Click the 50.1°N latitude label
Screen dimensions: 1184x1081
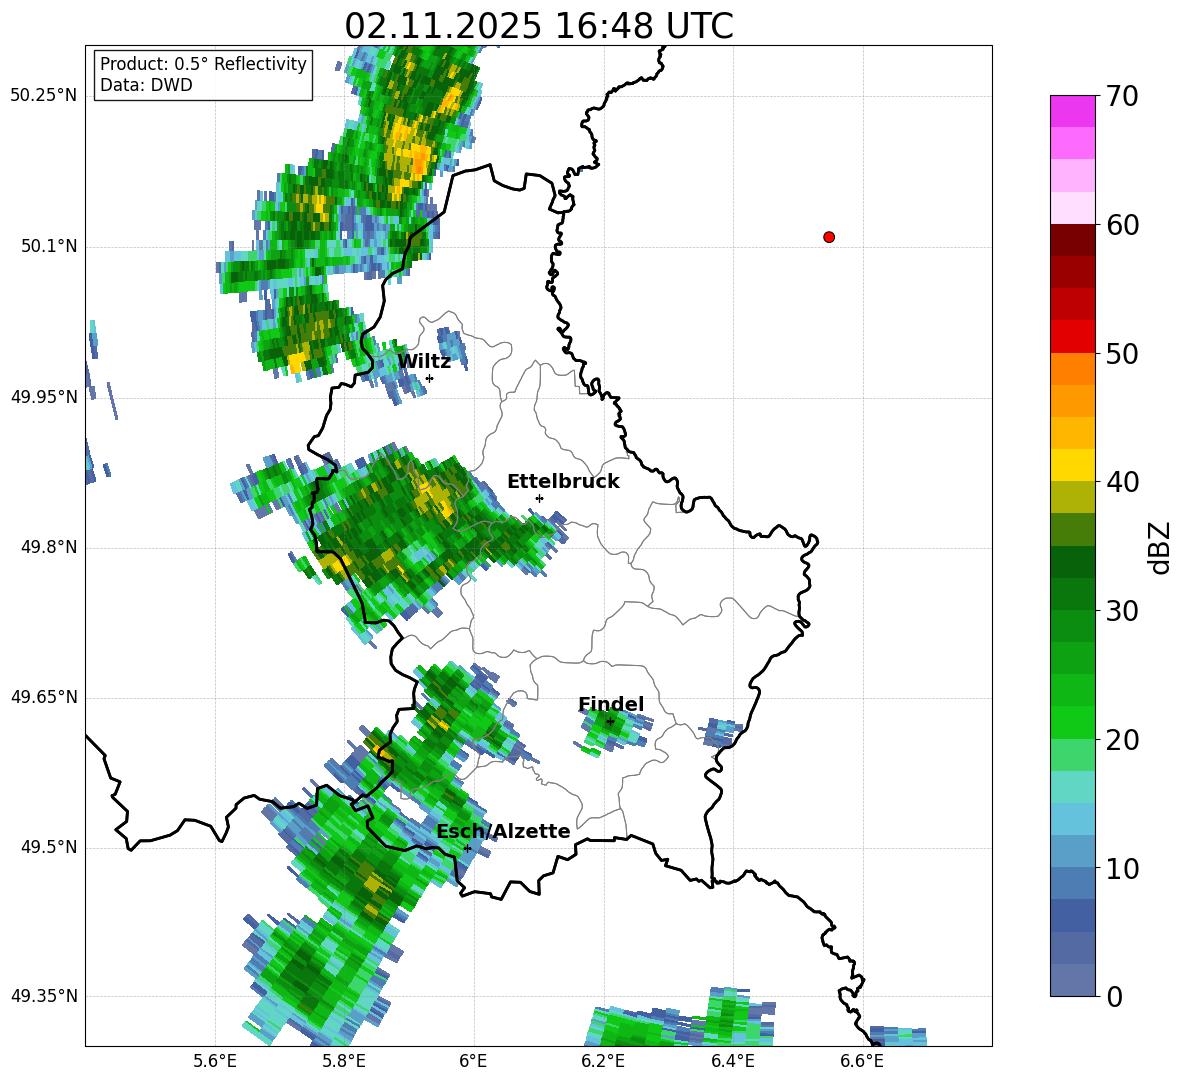pos(49,246)
